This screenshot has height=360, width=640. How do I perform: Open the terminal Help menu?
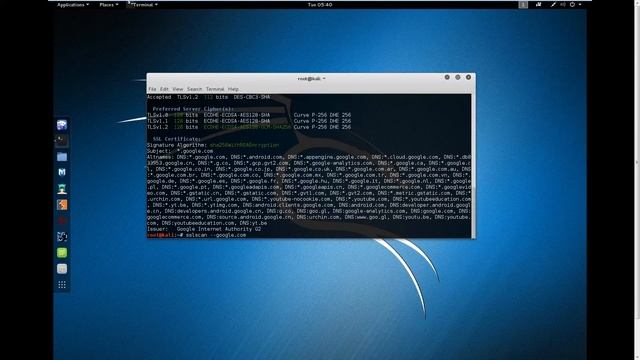[x=233, y=89]
